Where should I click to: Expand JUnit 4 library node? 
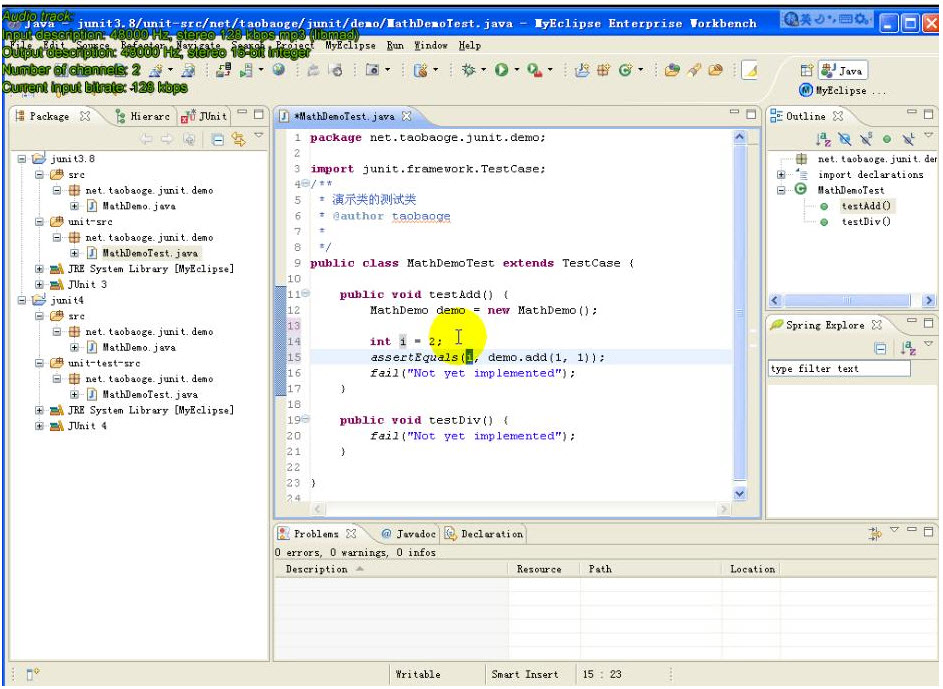[x=40, y=426]
